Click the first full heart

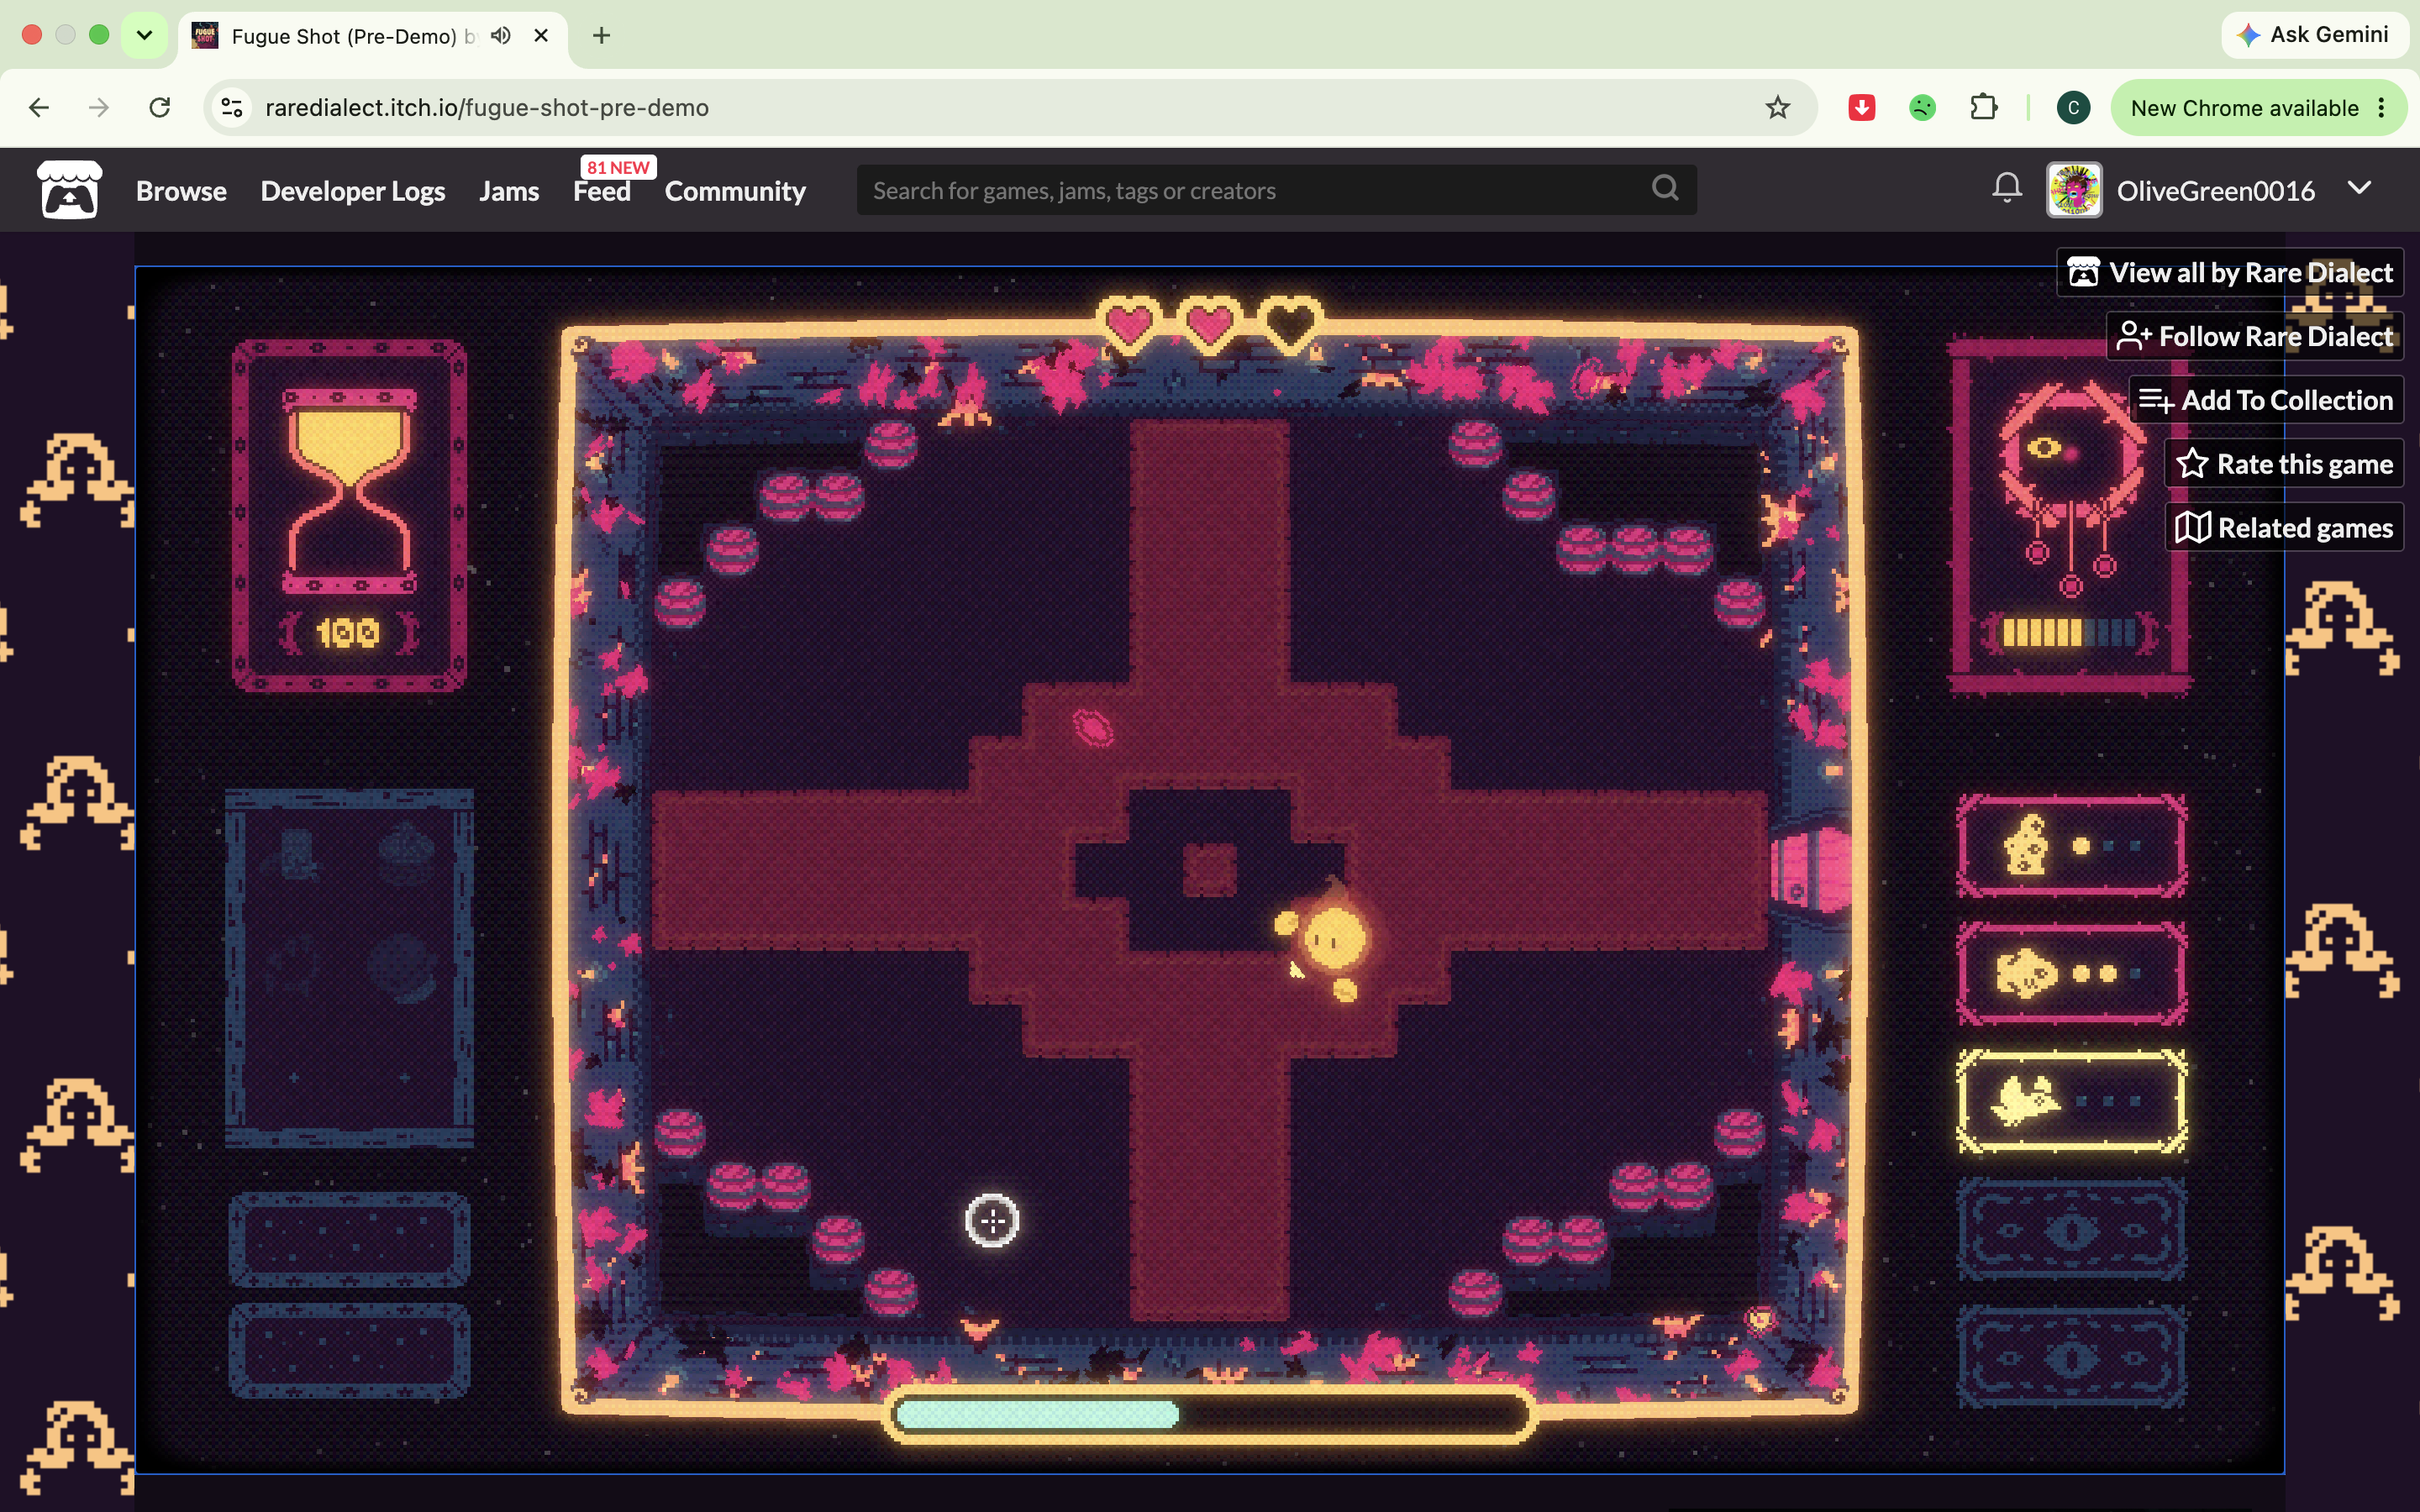click(x=1129, y=325)
